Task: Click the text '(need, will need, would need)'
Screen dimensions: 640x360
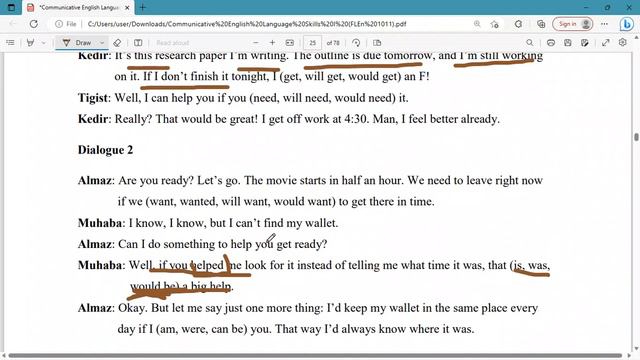Action: pyautogui.click(x=322, y=98)
